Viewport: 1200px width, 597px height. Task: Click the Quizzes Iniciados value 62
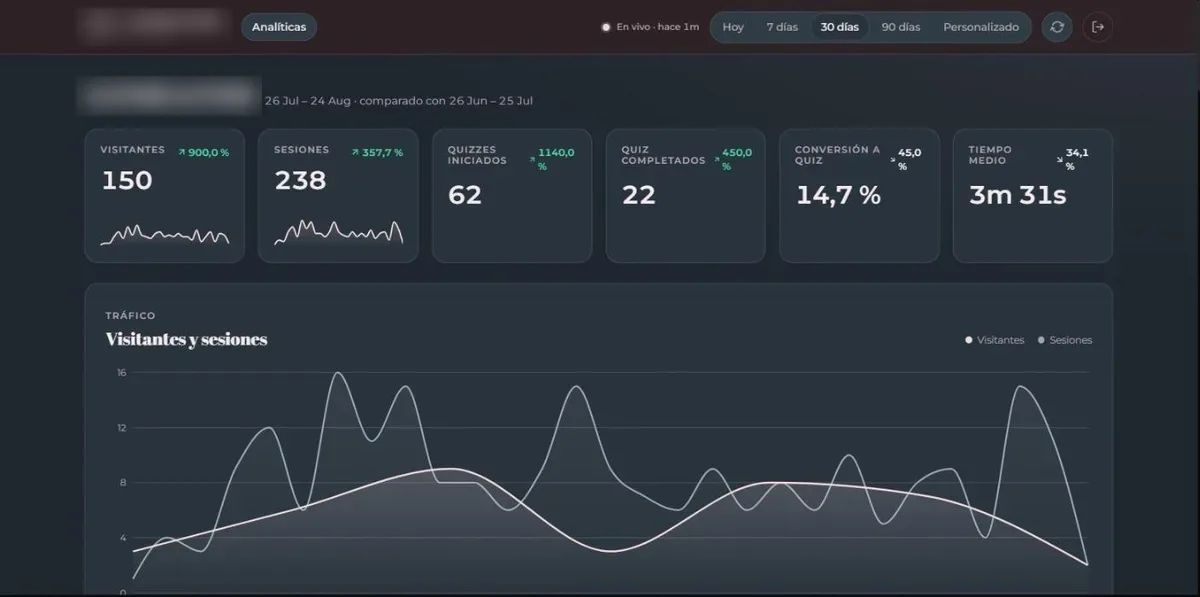coord(465,195)
